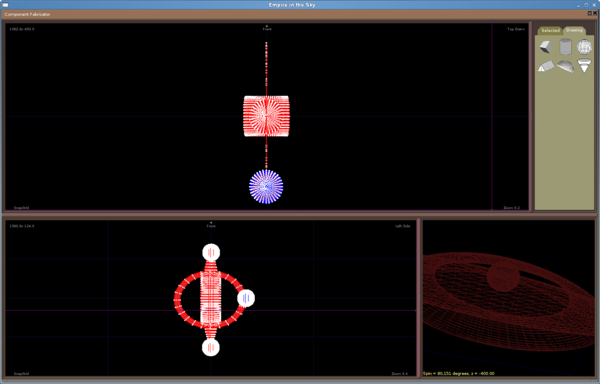Screen dimensions: 600x384
Task: Select the triangular prism shape tool
Action: pyautogui.click(x=546, y=66)
